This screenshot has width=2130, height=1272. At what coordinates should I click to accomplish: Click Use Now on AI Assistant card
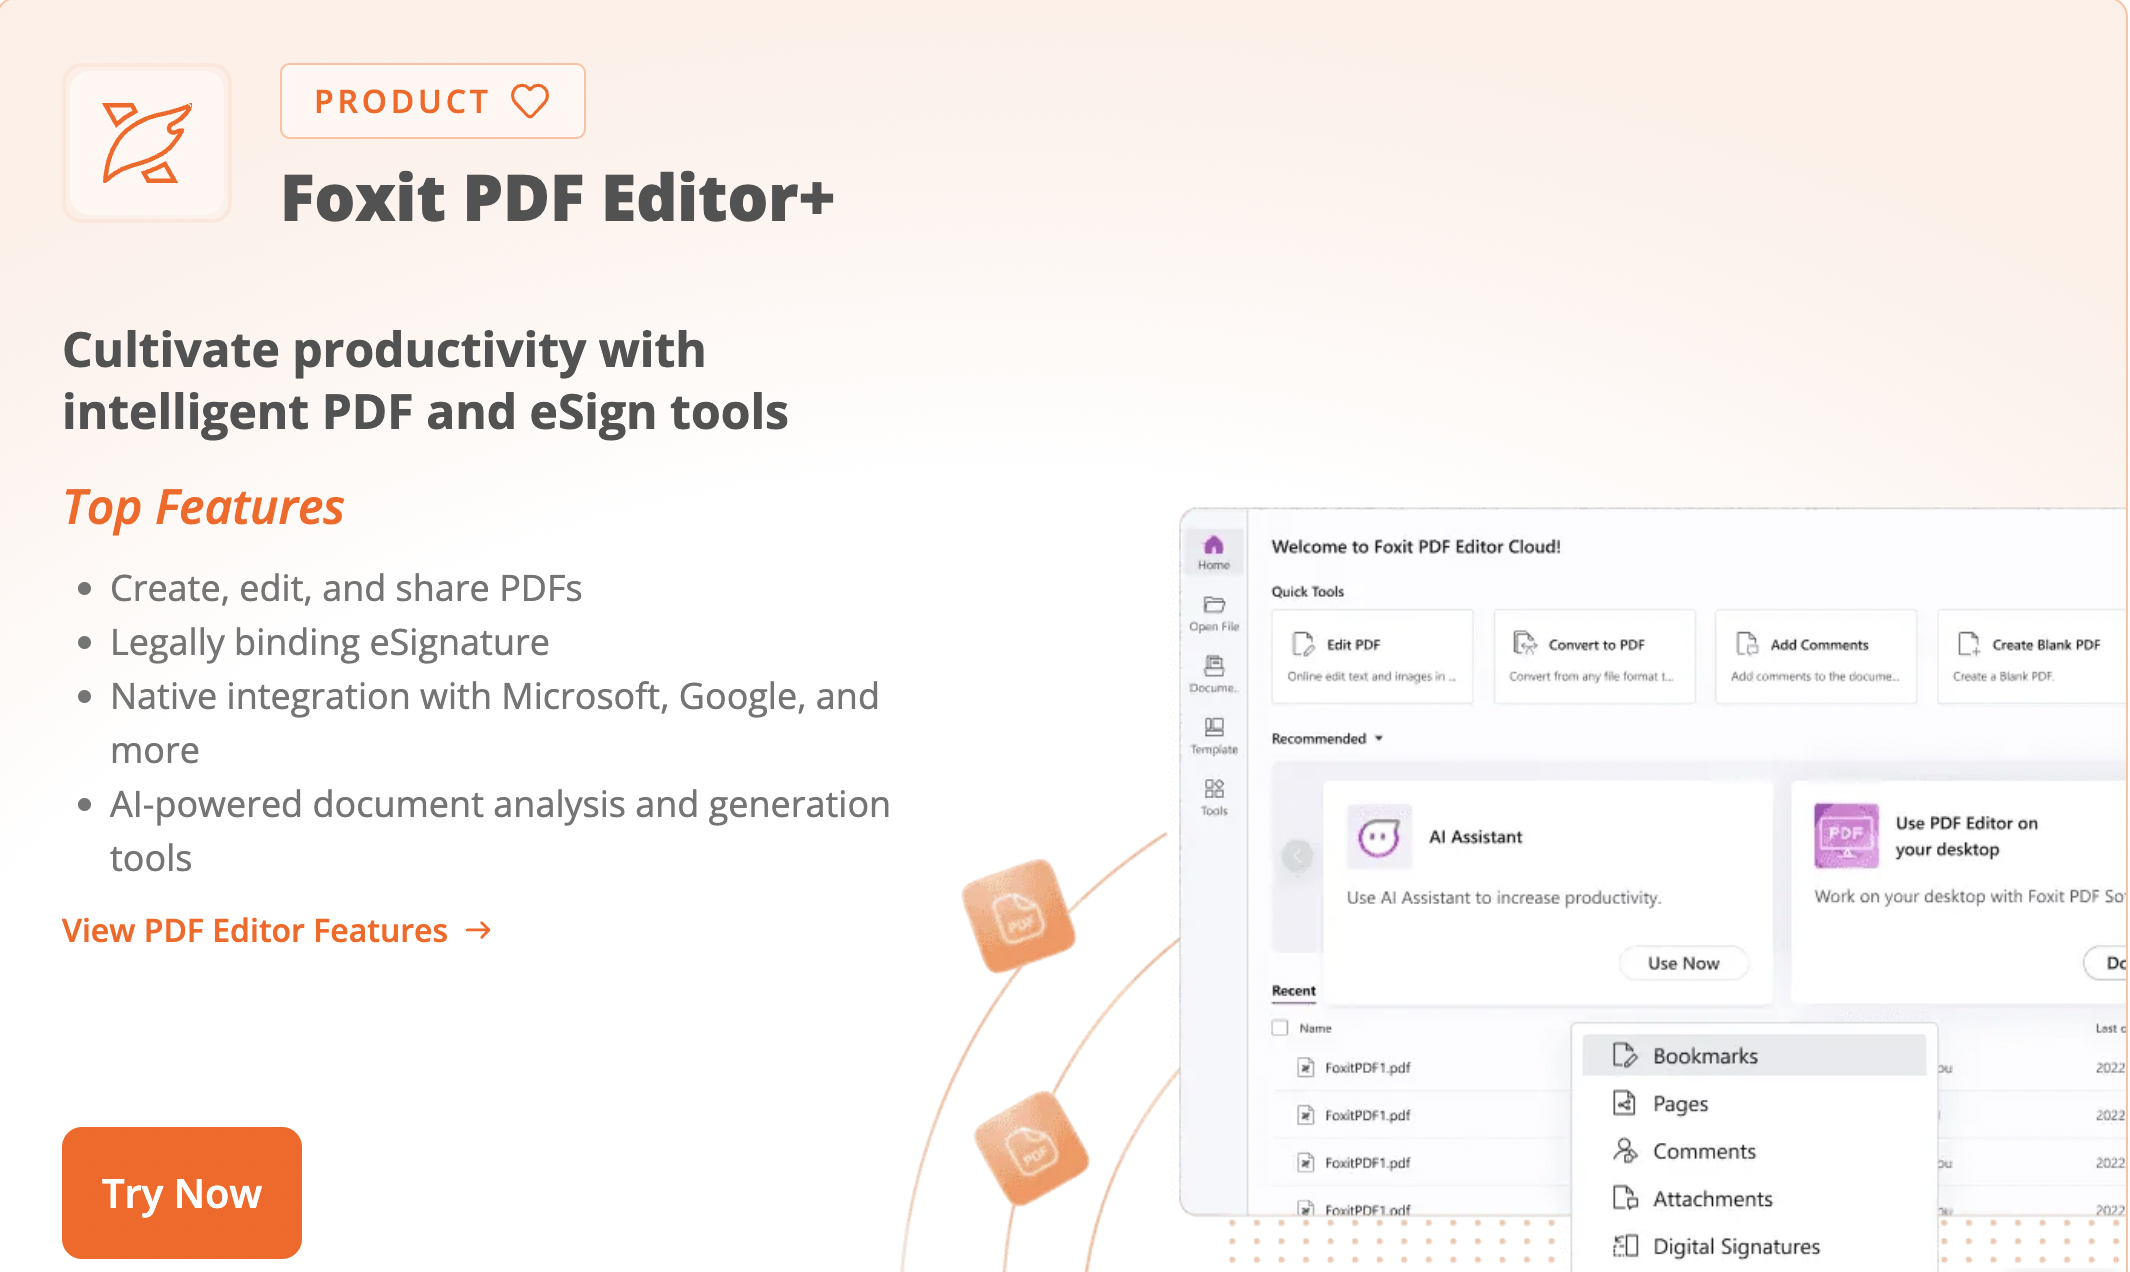(1684, 963)
